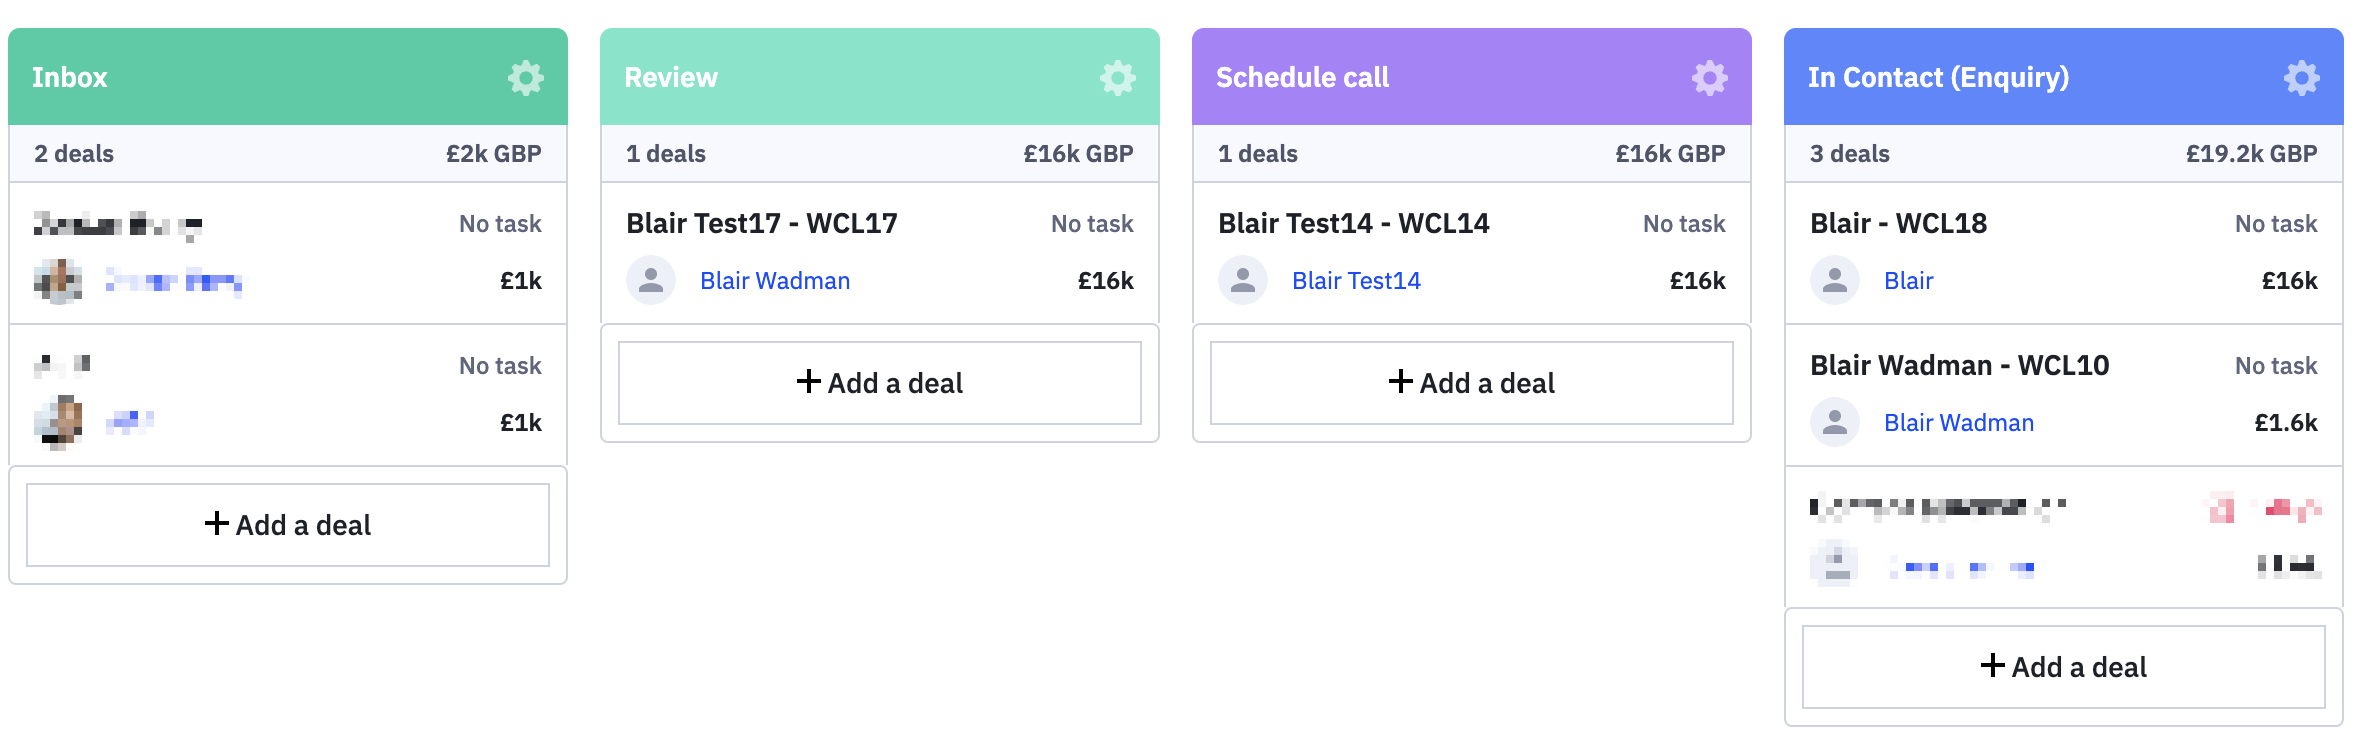
Task: Open Inbox stage settings gear
Action: tap(525, 78)
